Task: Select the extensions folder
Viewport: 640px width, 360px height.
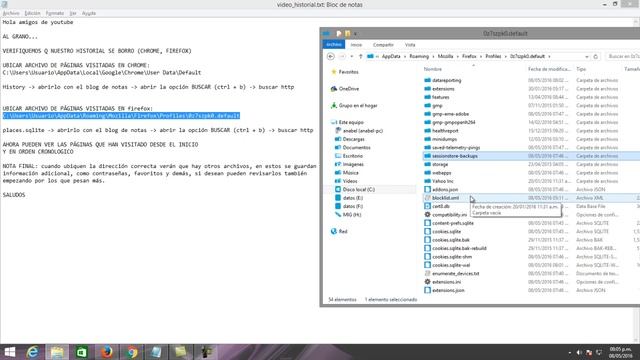Action: (x=443, y=89)
